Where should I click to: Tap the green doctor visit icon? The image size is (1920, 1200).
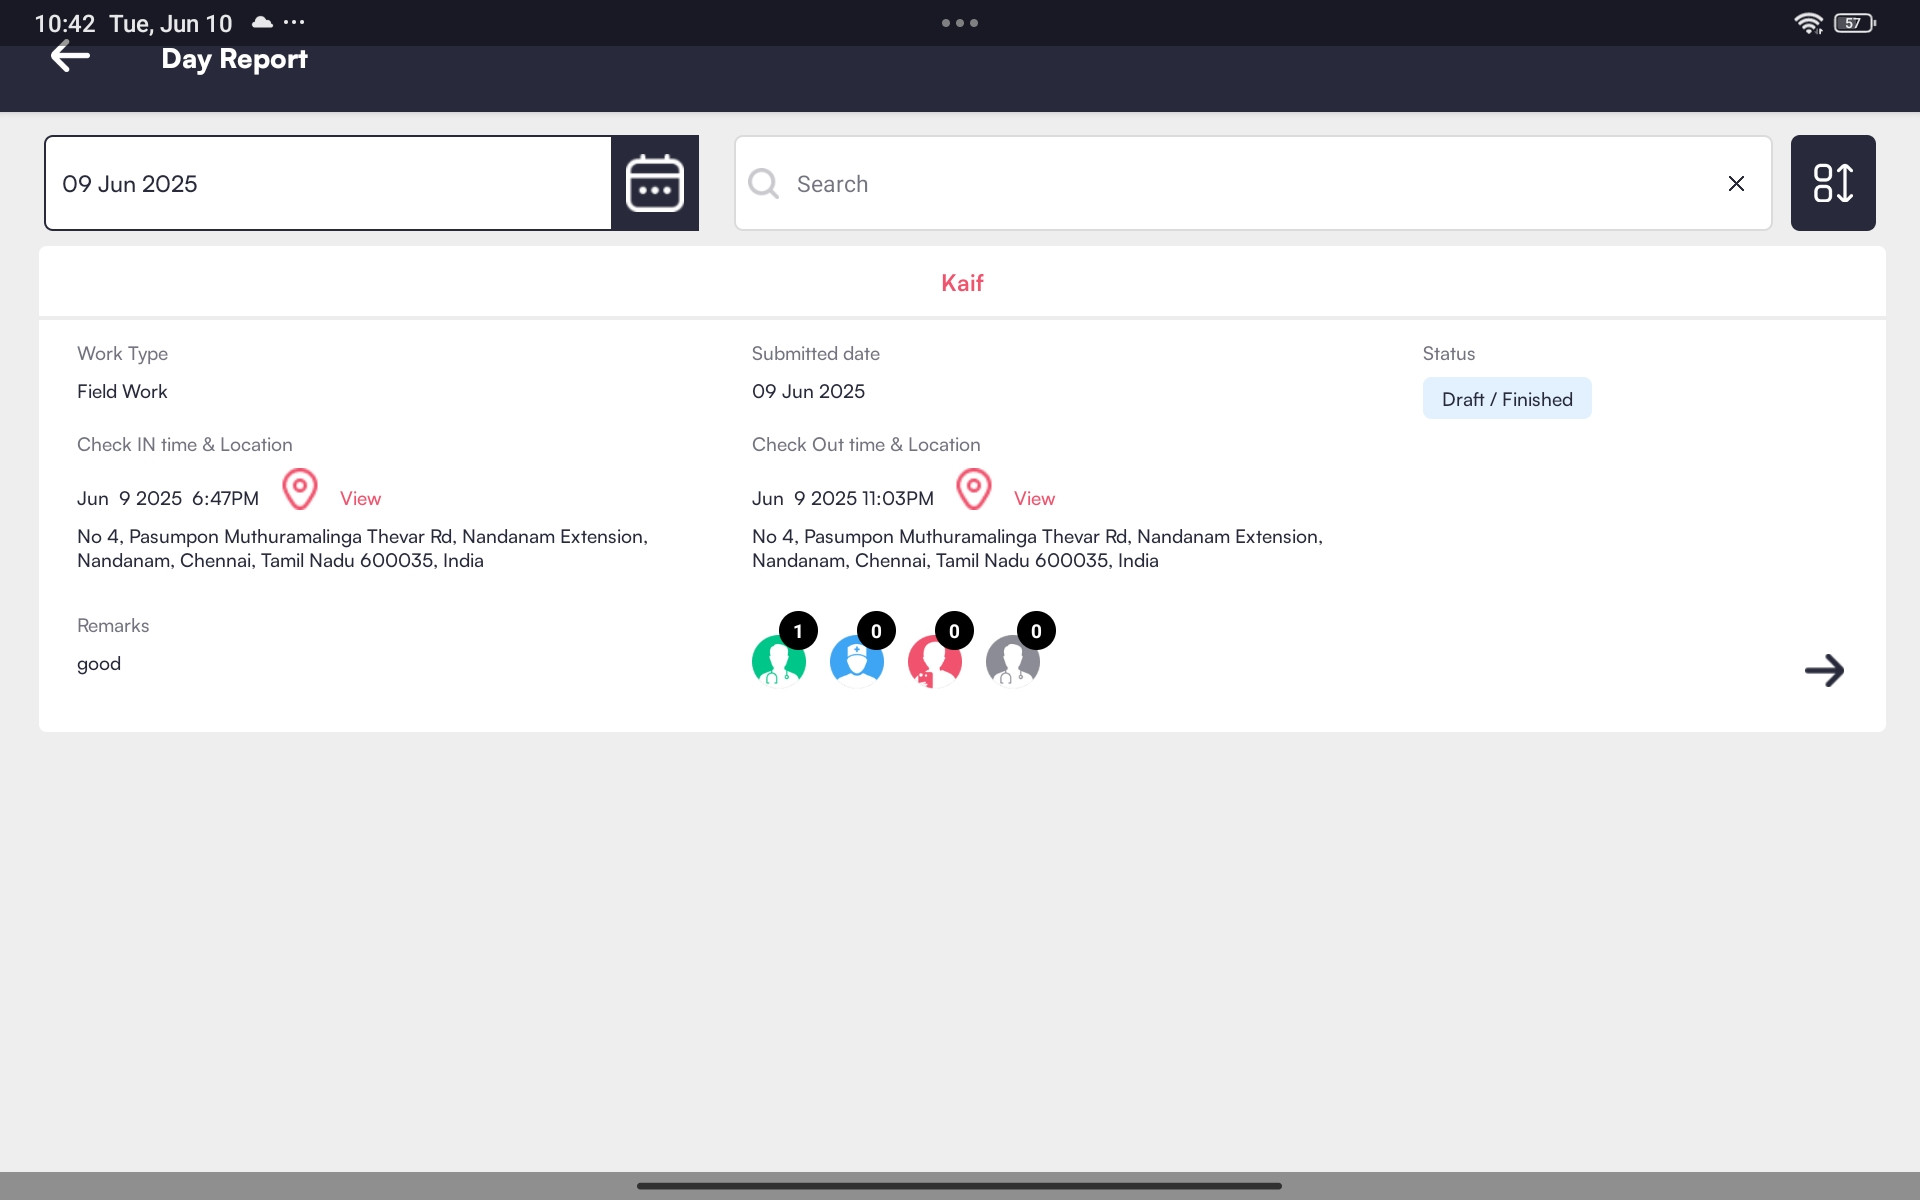click(778, 662)
